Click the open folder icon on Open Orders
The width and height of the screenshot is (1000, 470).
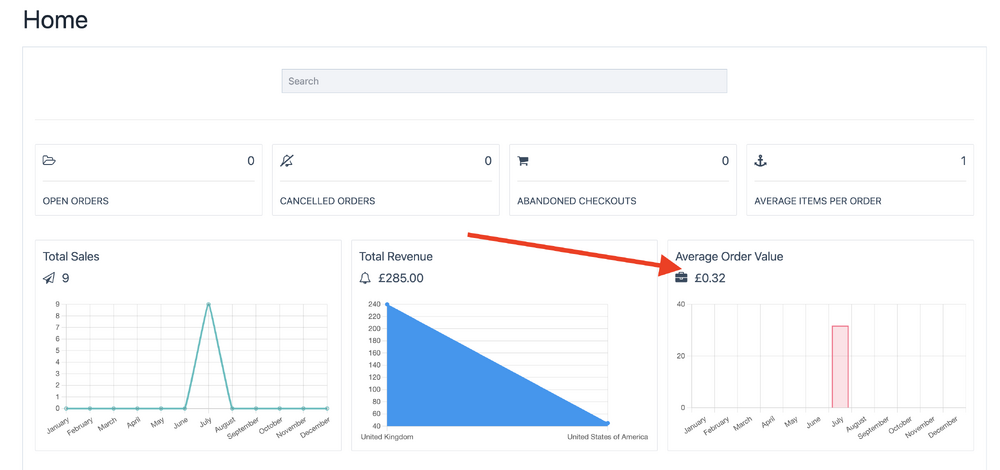tap(49, 160)
